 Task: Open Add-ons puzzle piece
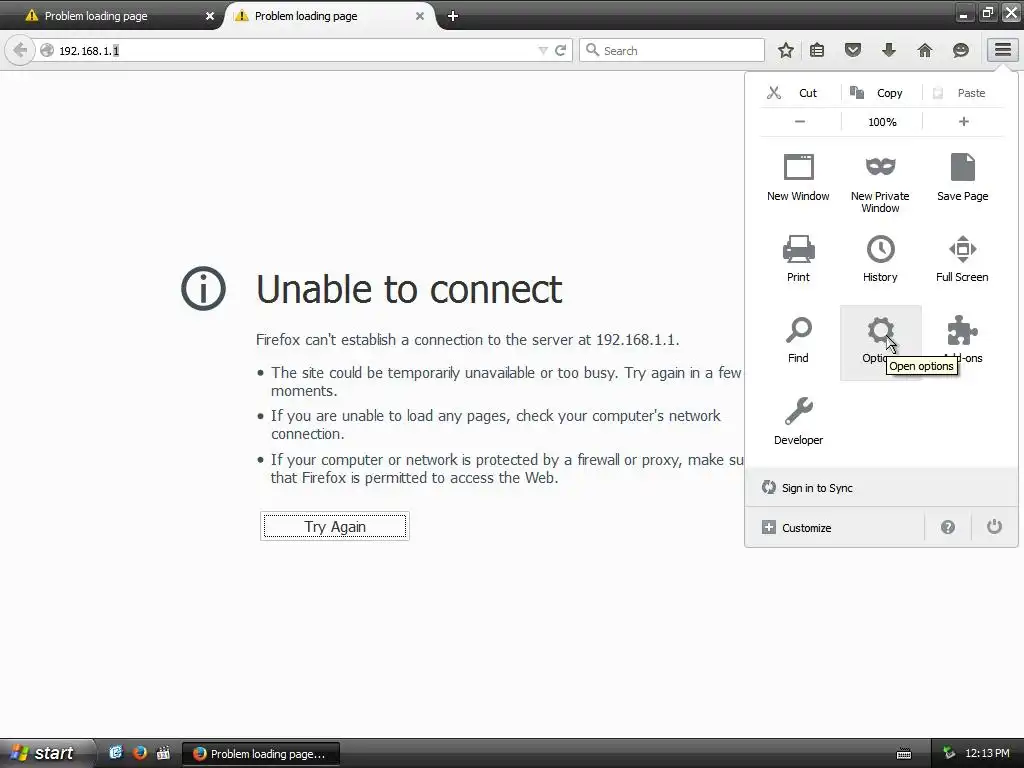point(963,330)
